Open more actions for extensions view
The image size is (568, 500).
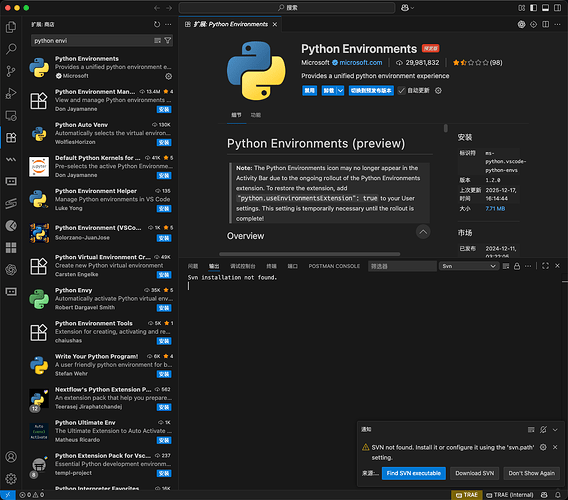pos(168,24)
